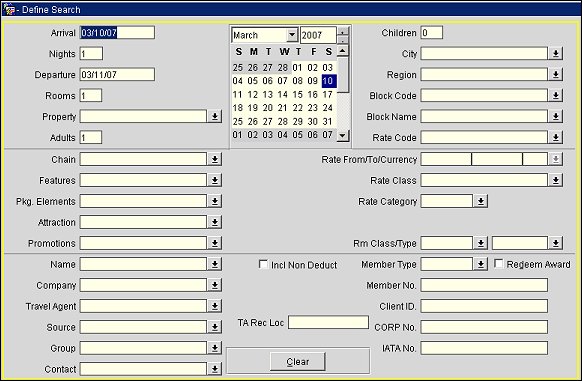Expand the March month dropdown
582x381 pixels.
coord(292,35)
